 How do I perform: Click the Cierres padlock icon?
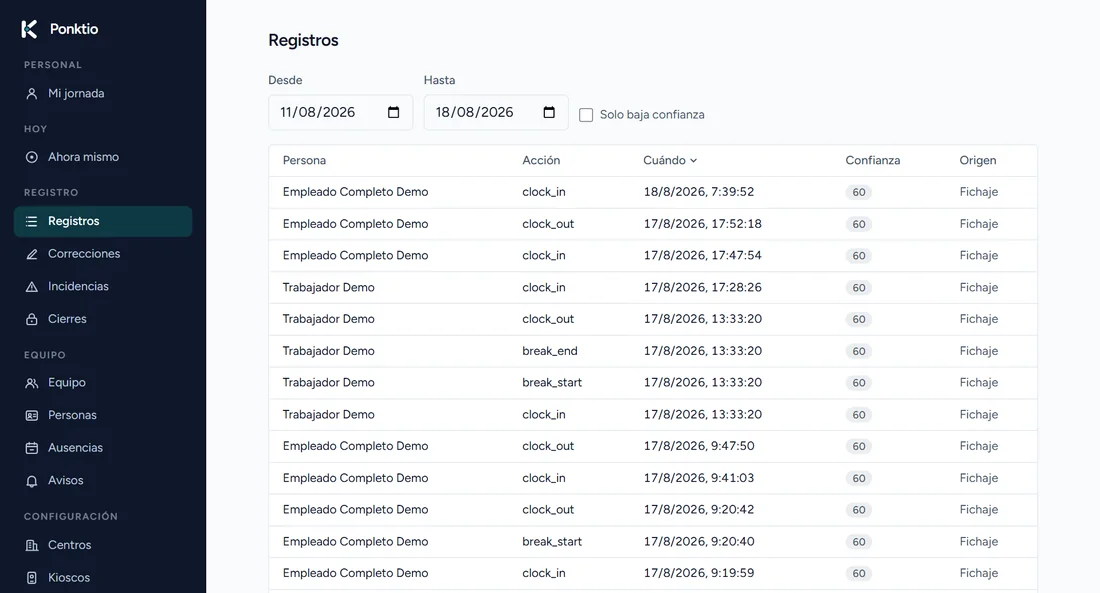[x=32, y=319]
